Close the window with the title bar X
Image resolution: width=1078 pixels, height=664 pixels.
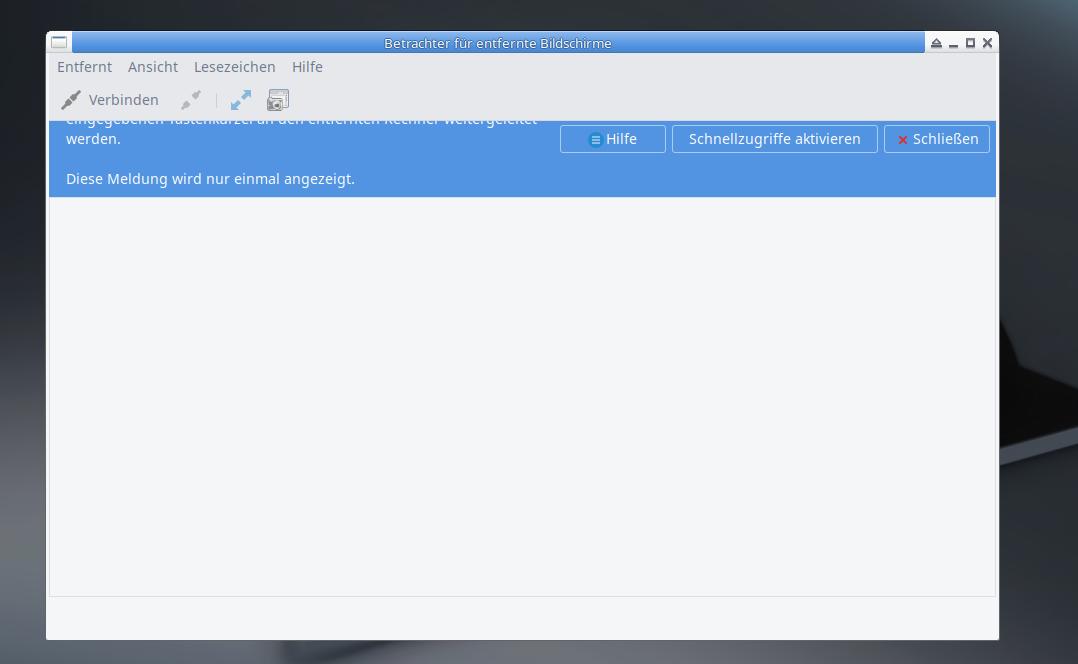tap(987, 43)
